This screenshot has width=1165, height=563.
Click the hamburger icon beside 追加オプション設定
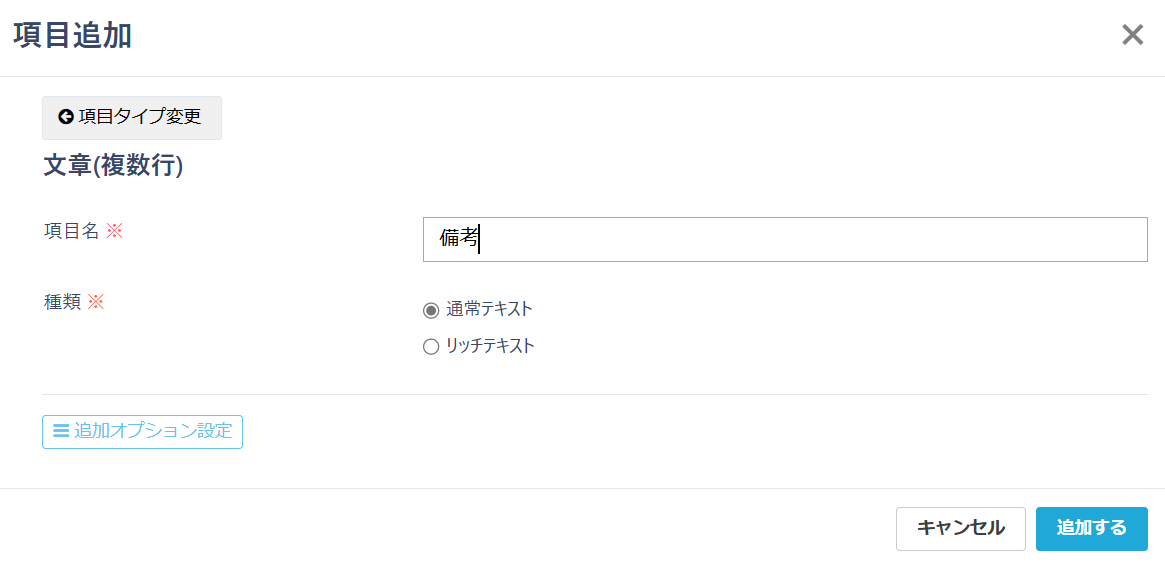61,431
